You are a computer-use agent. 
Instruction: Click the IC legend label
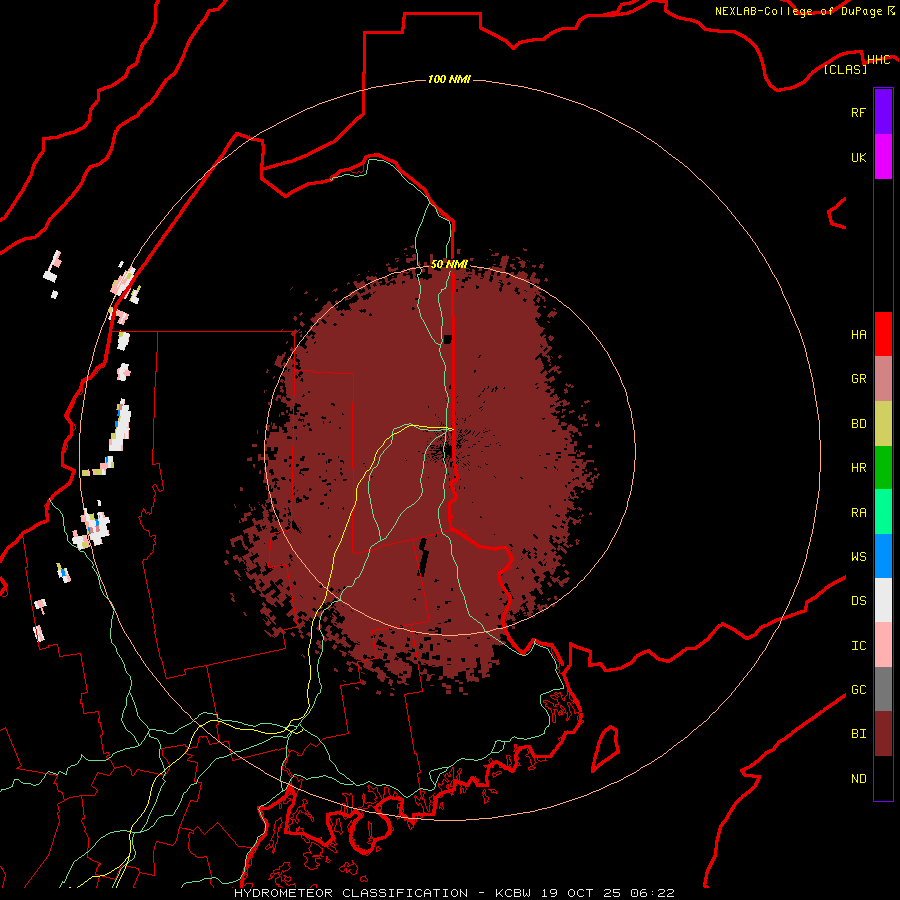point(858,646)
